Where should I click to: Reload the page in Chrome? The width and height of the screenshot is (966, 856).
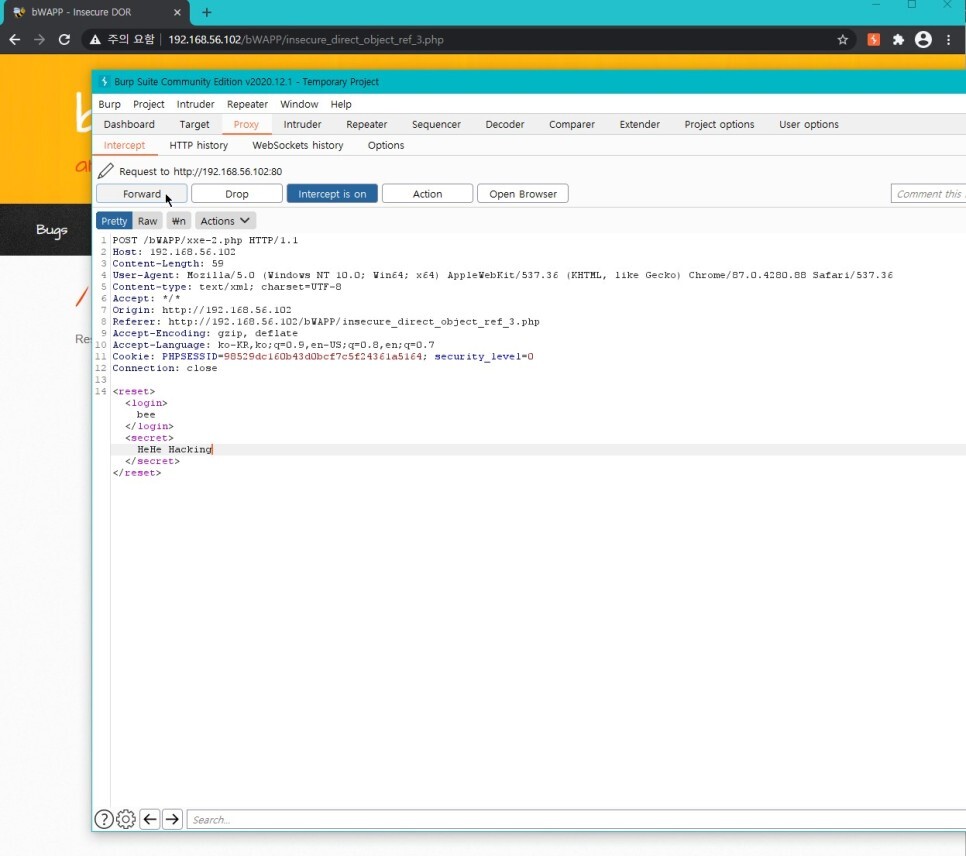[64, 39]
